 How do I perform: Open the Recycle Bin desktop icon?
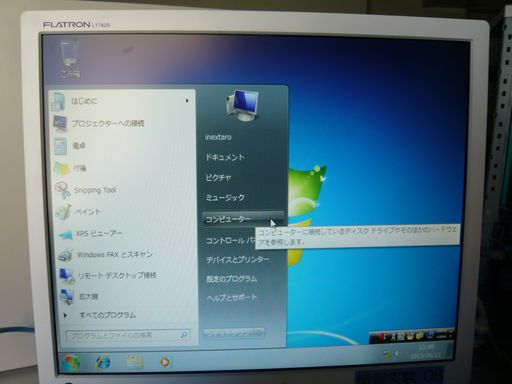tap(70, 59)
